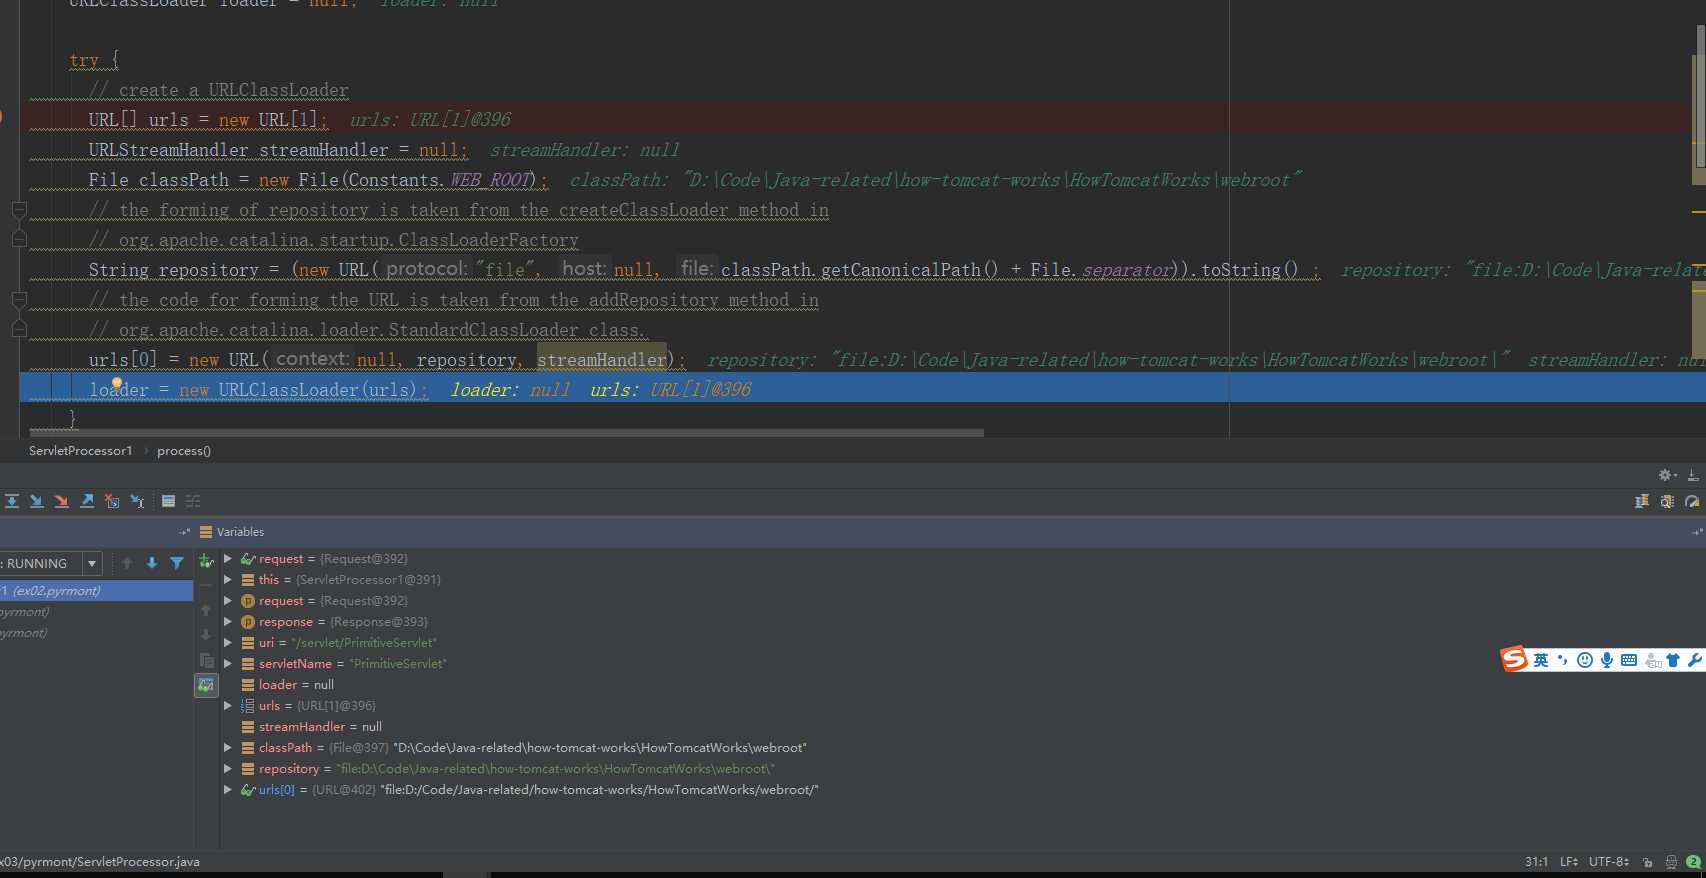Open the Sogou toolbox wrench icon
Screen dimensions: 1706x878
click(x=1694, y=660)
